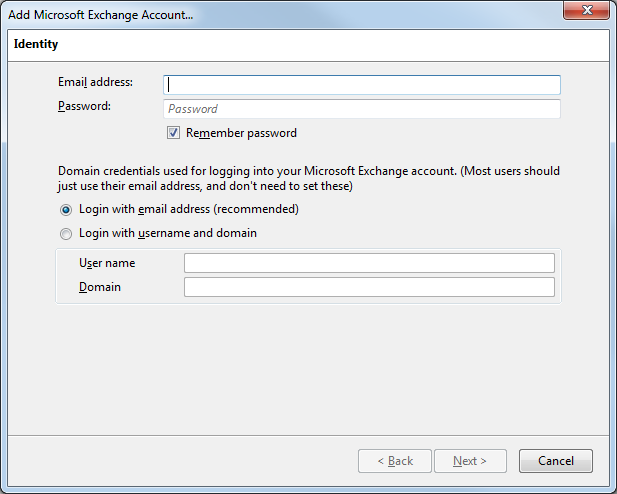Focus the Password text box

pyautogui.click(x=362, y=109)
